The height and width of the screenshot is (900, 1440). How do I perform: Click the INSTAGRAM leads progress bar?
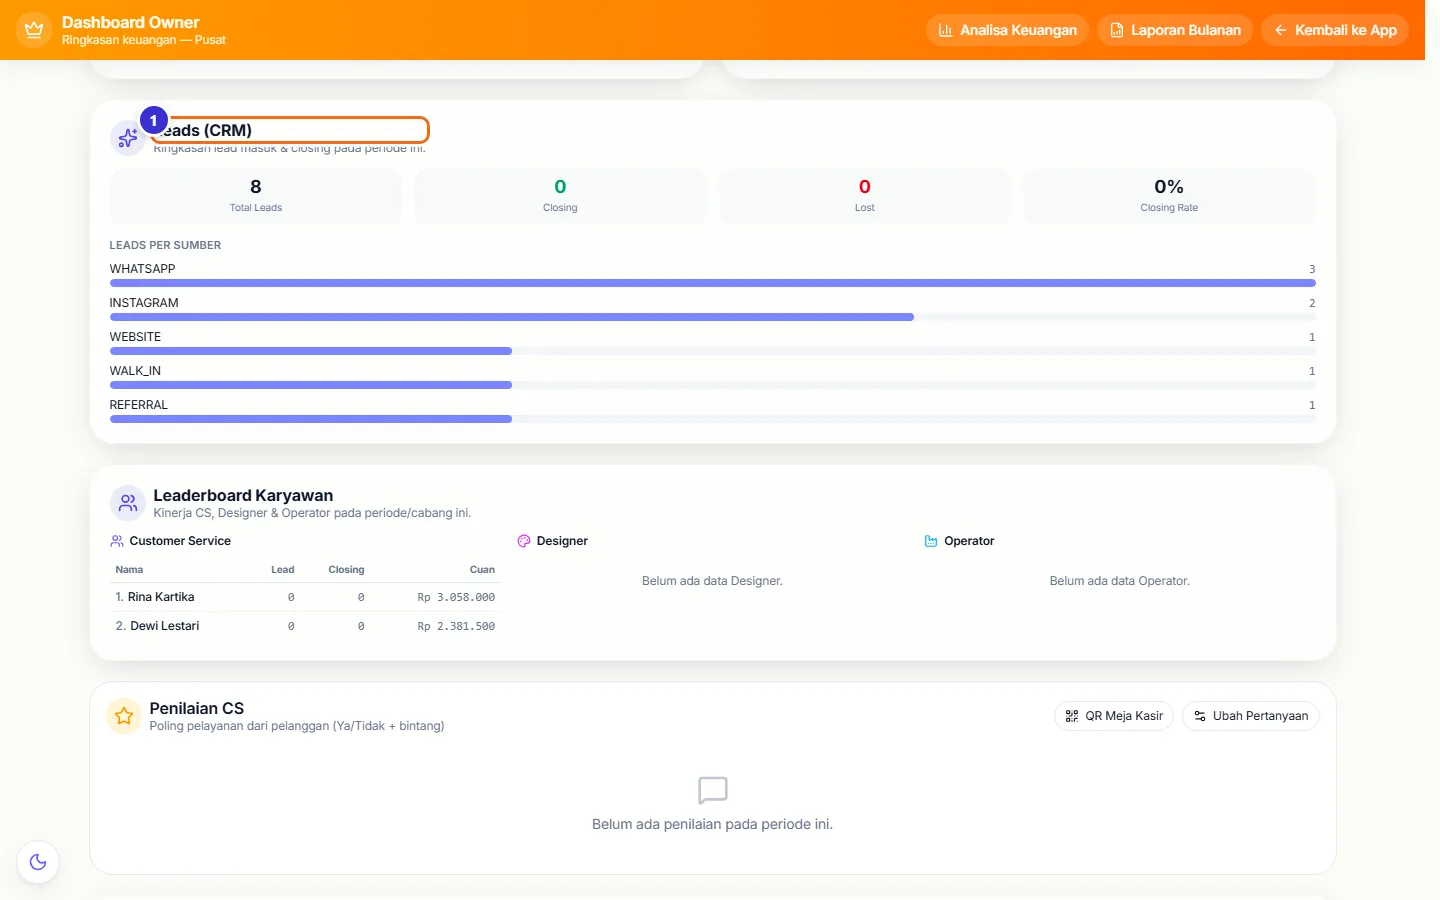click(713, 317)
